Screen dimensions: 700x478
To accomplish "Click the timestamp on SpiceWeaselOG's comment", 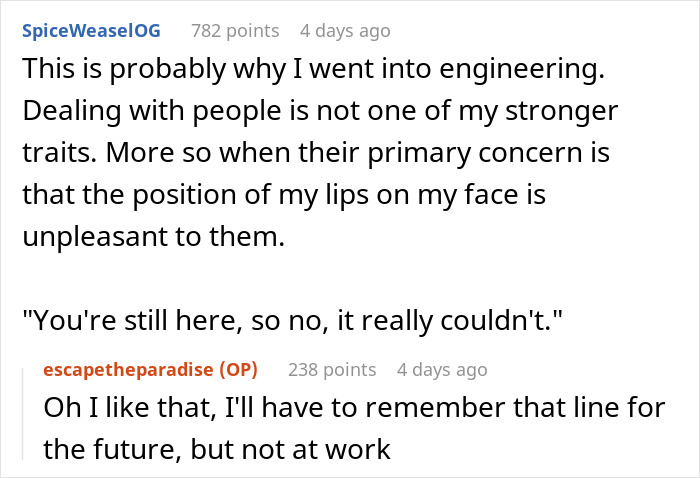I will (x=345, y=30).
